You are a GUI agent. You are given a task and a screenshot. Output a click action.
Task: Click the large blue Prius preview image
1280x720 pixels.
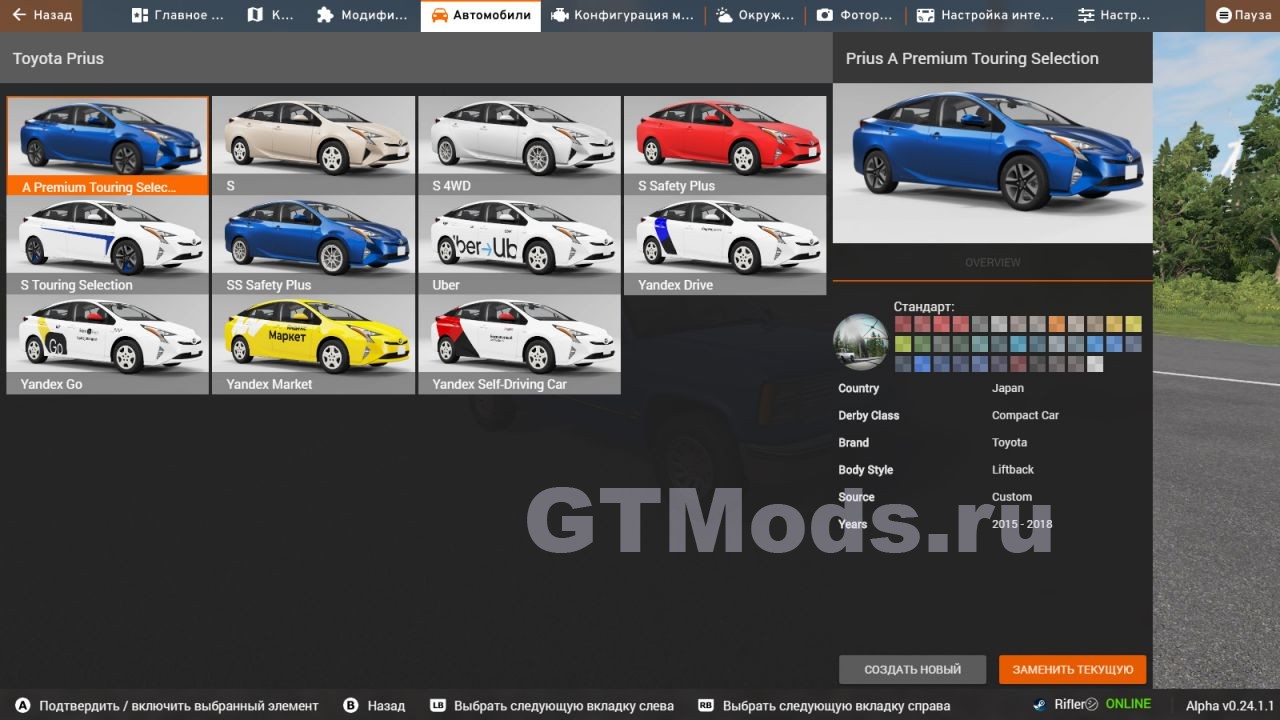pyautogui.click(x=993, y=163)
